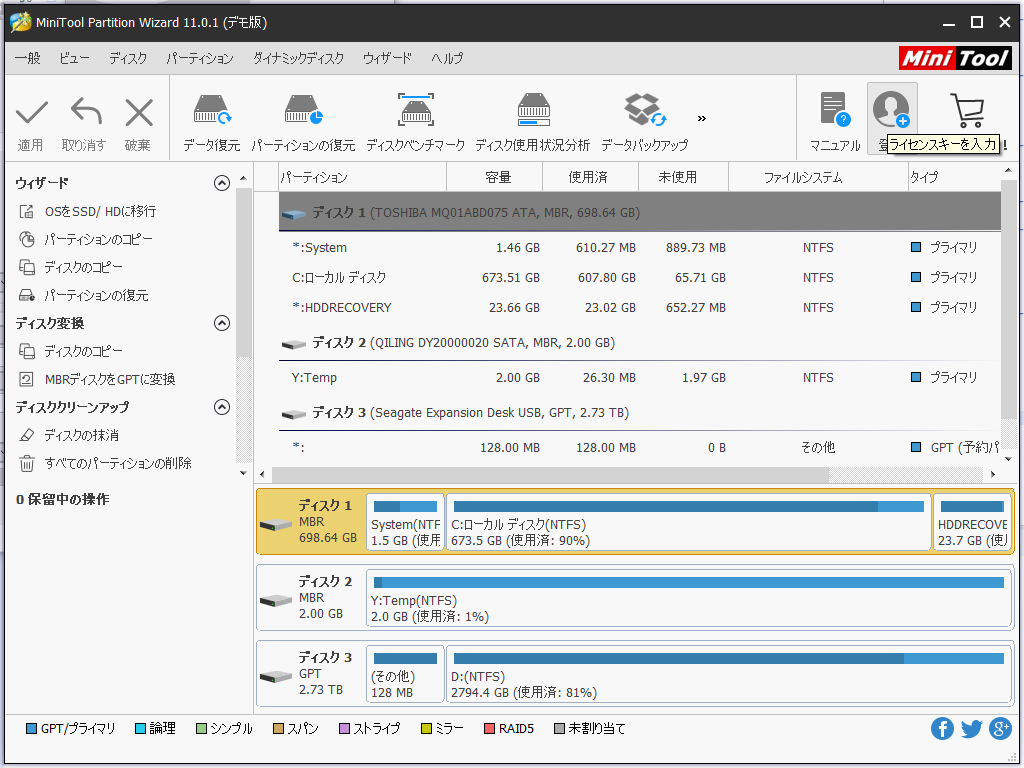This screenshot has height=768, width=1024.
Task: Click the MiniTool logo
Action: (x=955, y=58)
